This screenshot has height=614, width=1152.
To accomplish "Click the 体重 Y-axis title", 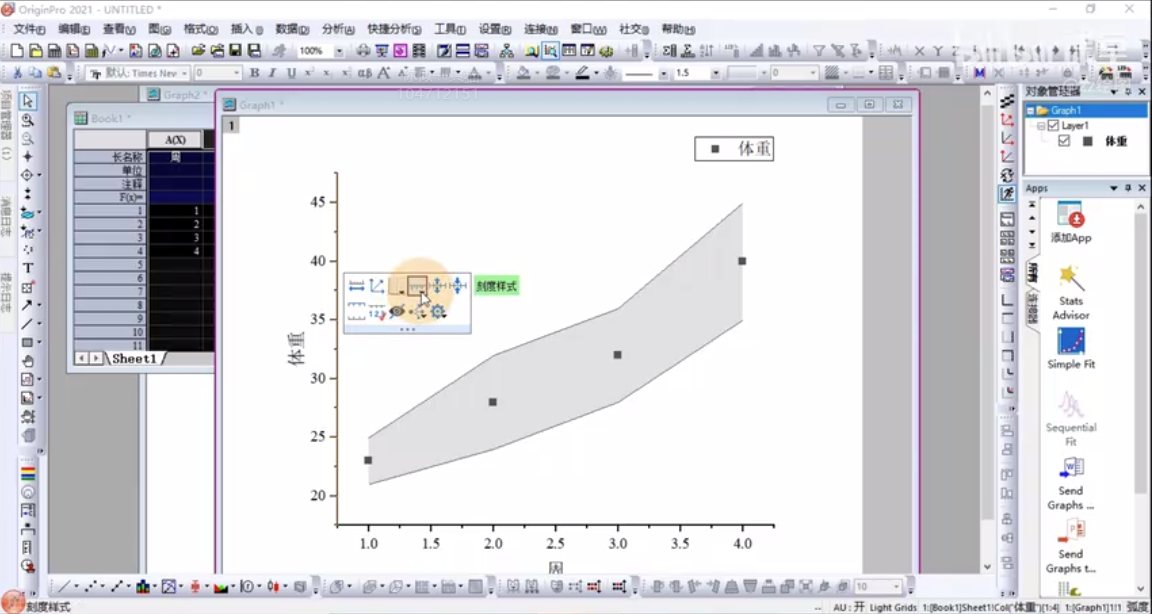I will point(297,349).
